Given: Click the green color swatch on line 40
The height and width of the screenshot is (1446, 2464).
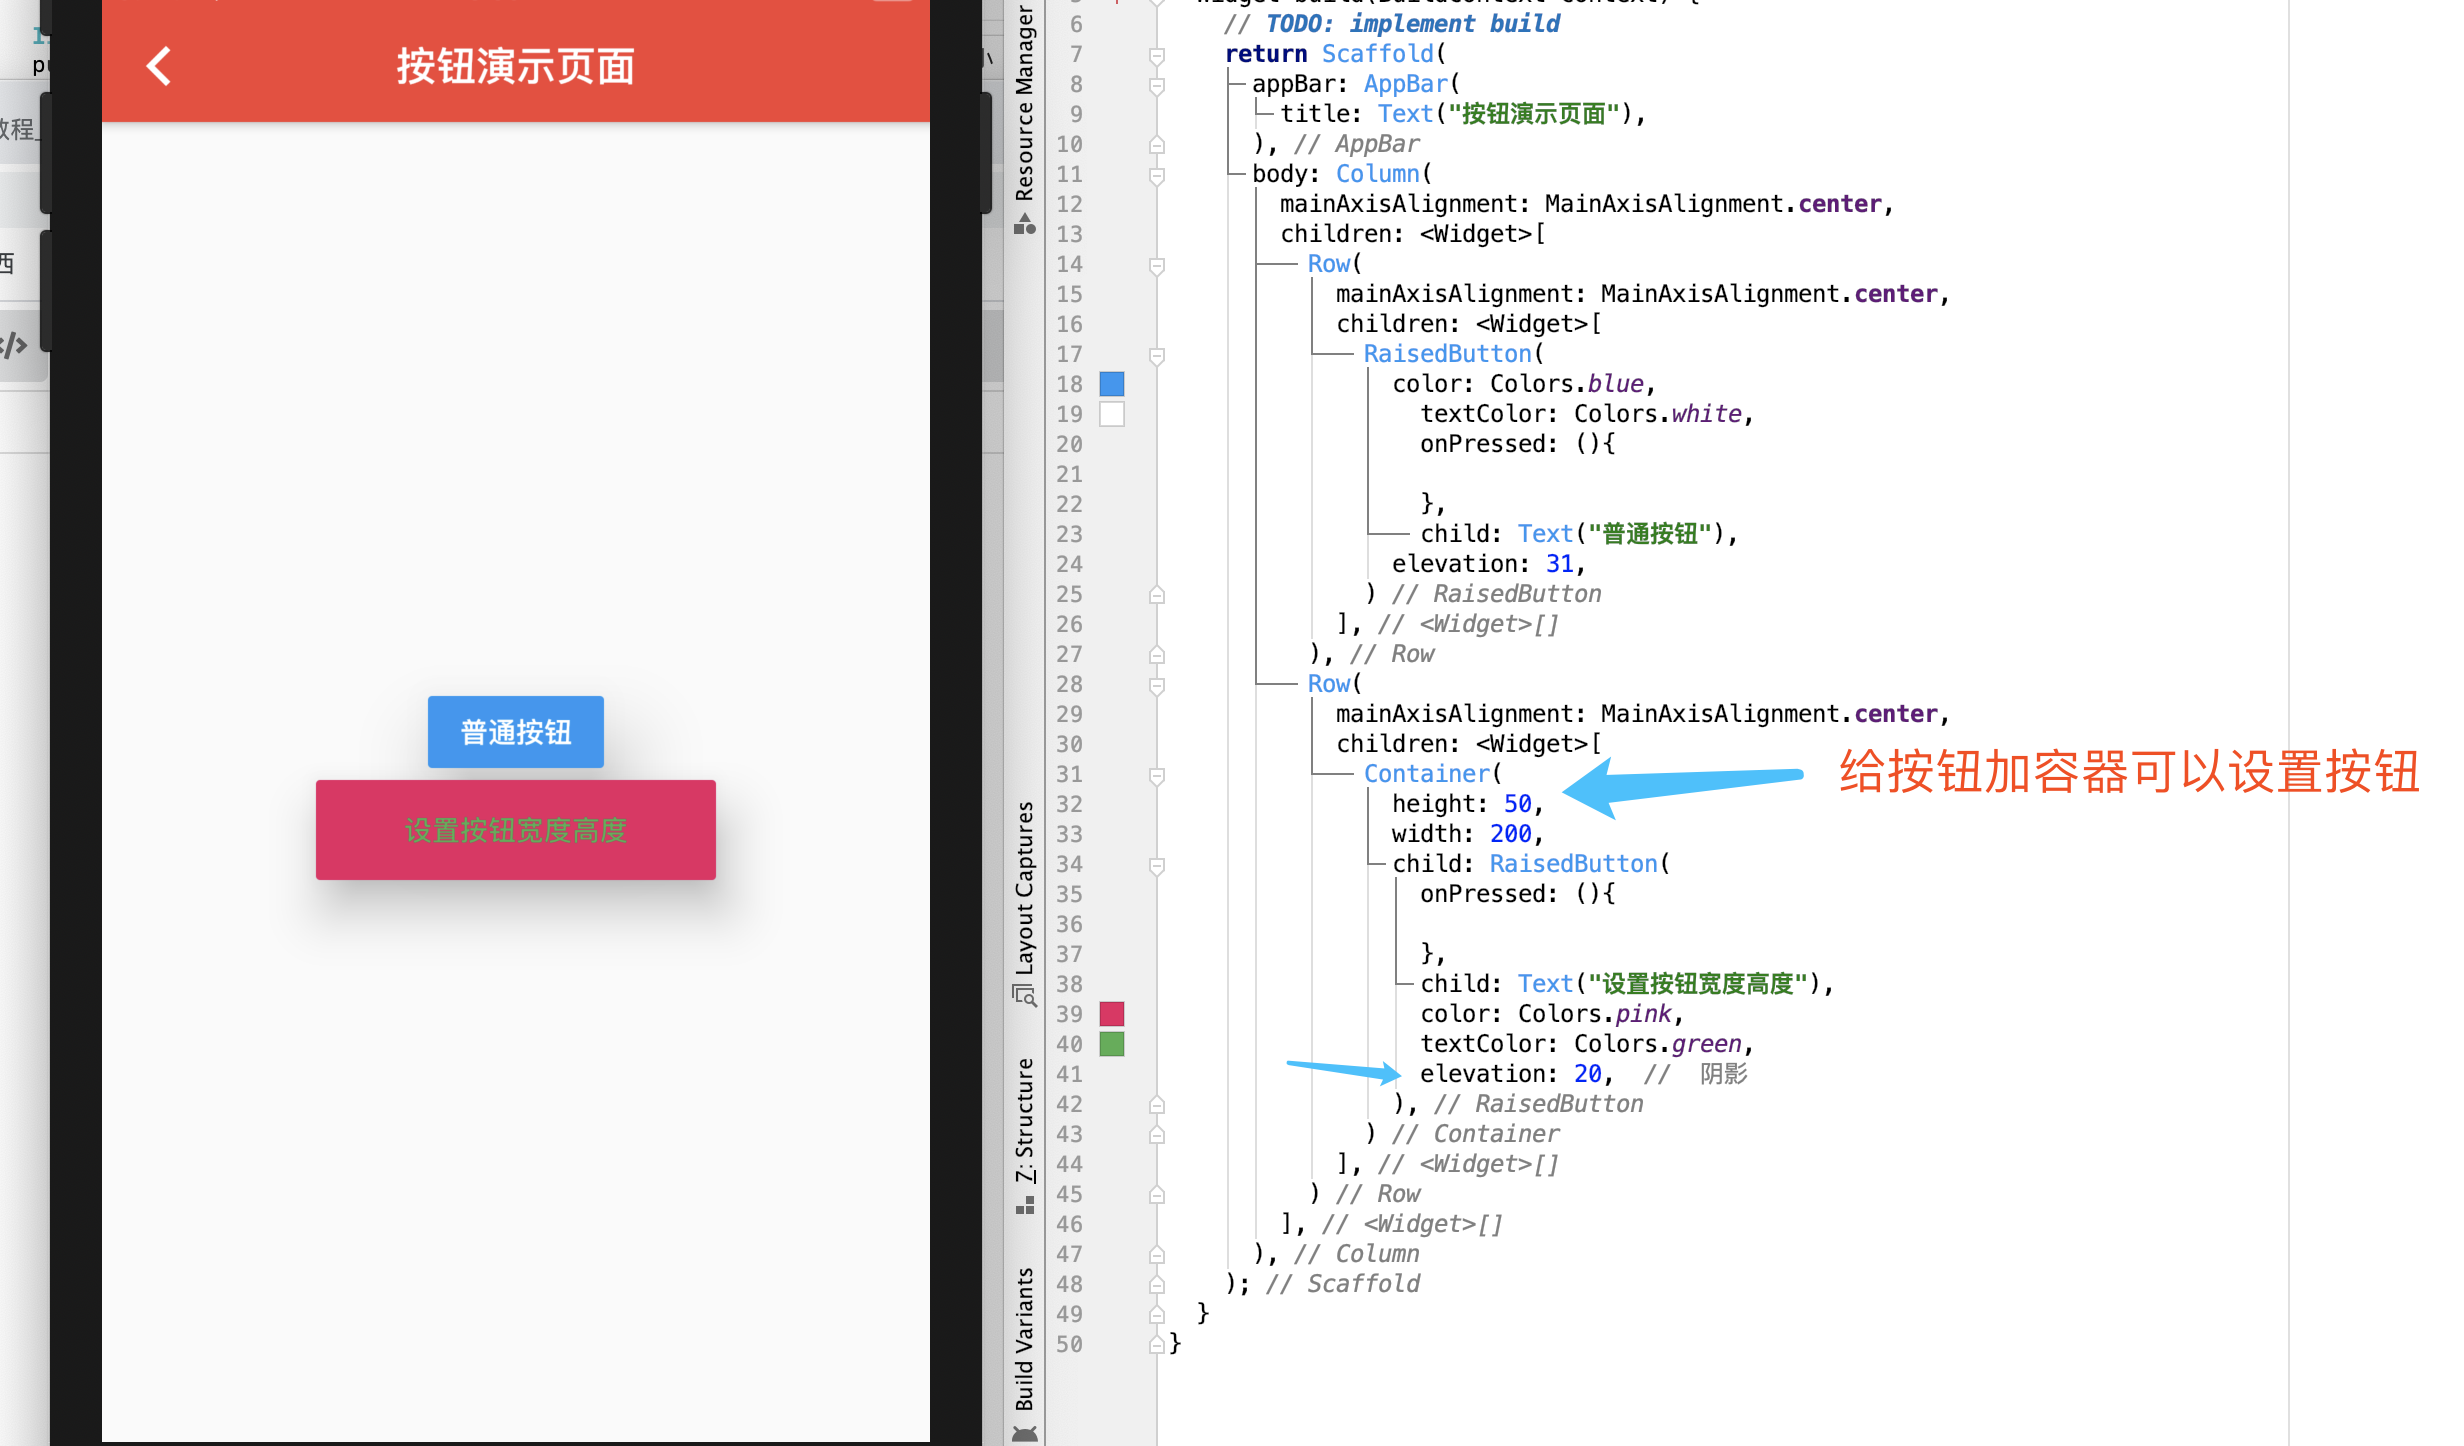Looking at the screenshot, I should [x=1112, y=1044].
